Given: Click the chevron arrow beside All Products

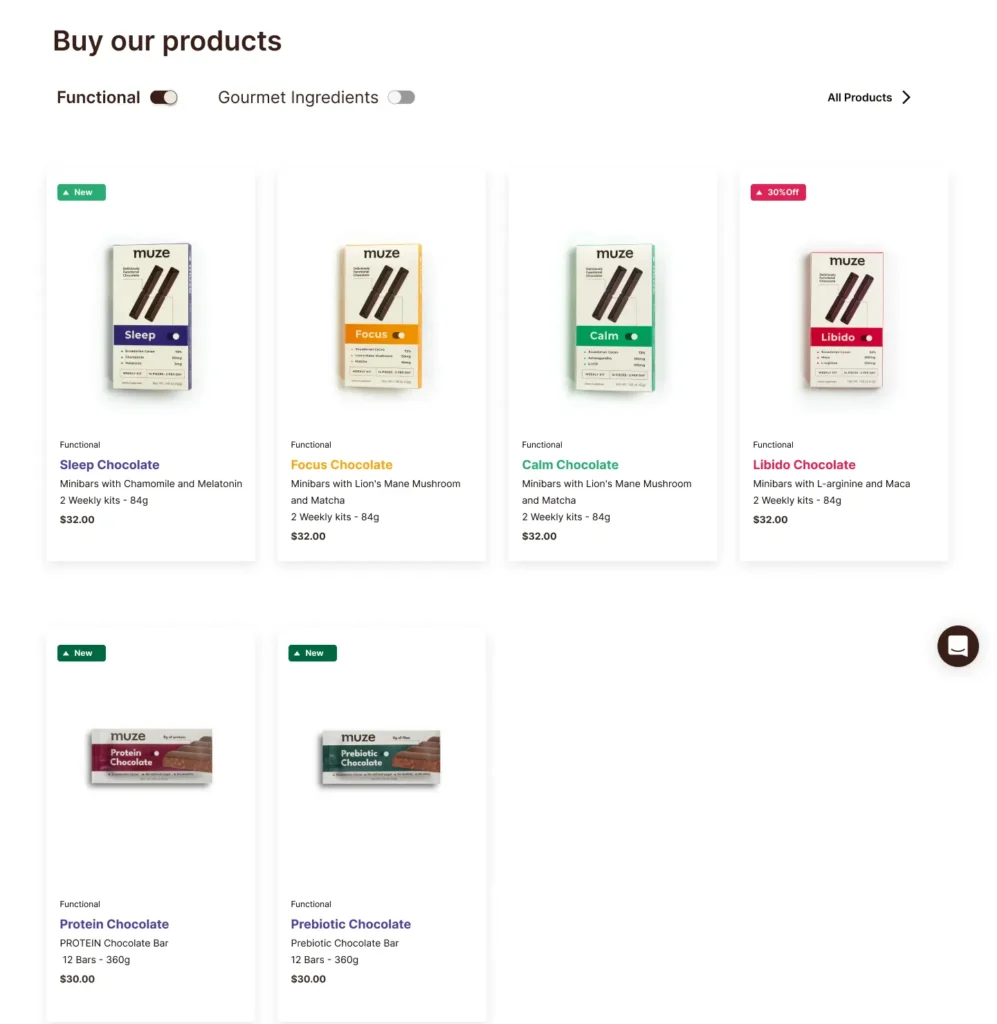Looking at the screenshot, I should 906,97.
